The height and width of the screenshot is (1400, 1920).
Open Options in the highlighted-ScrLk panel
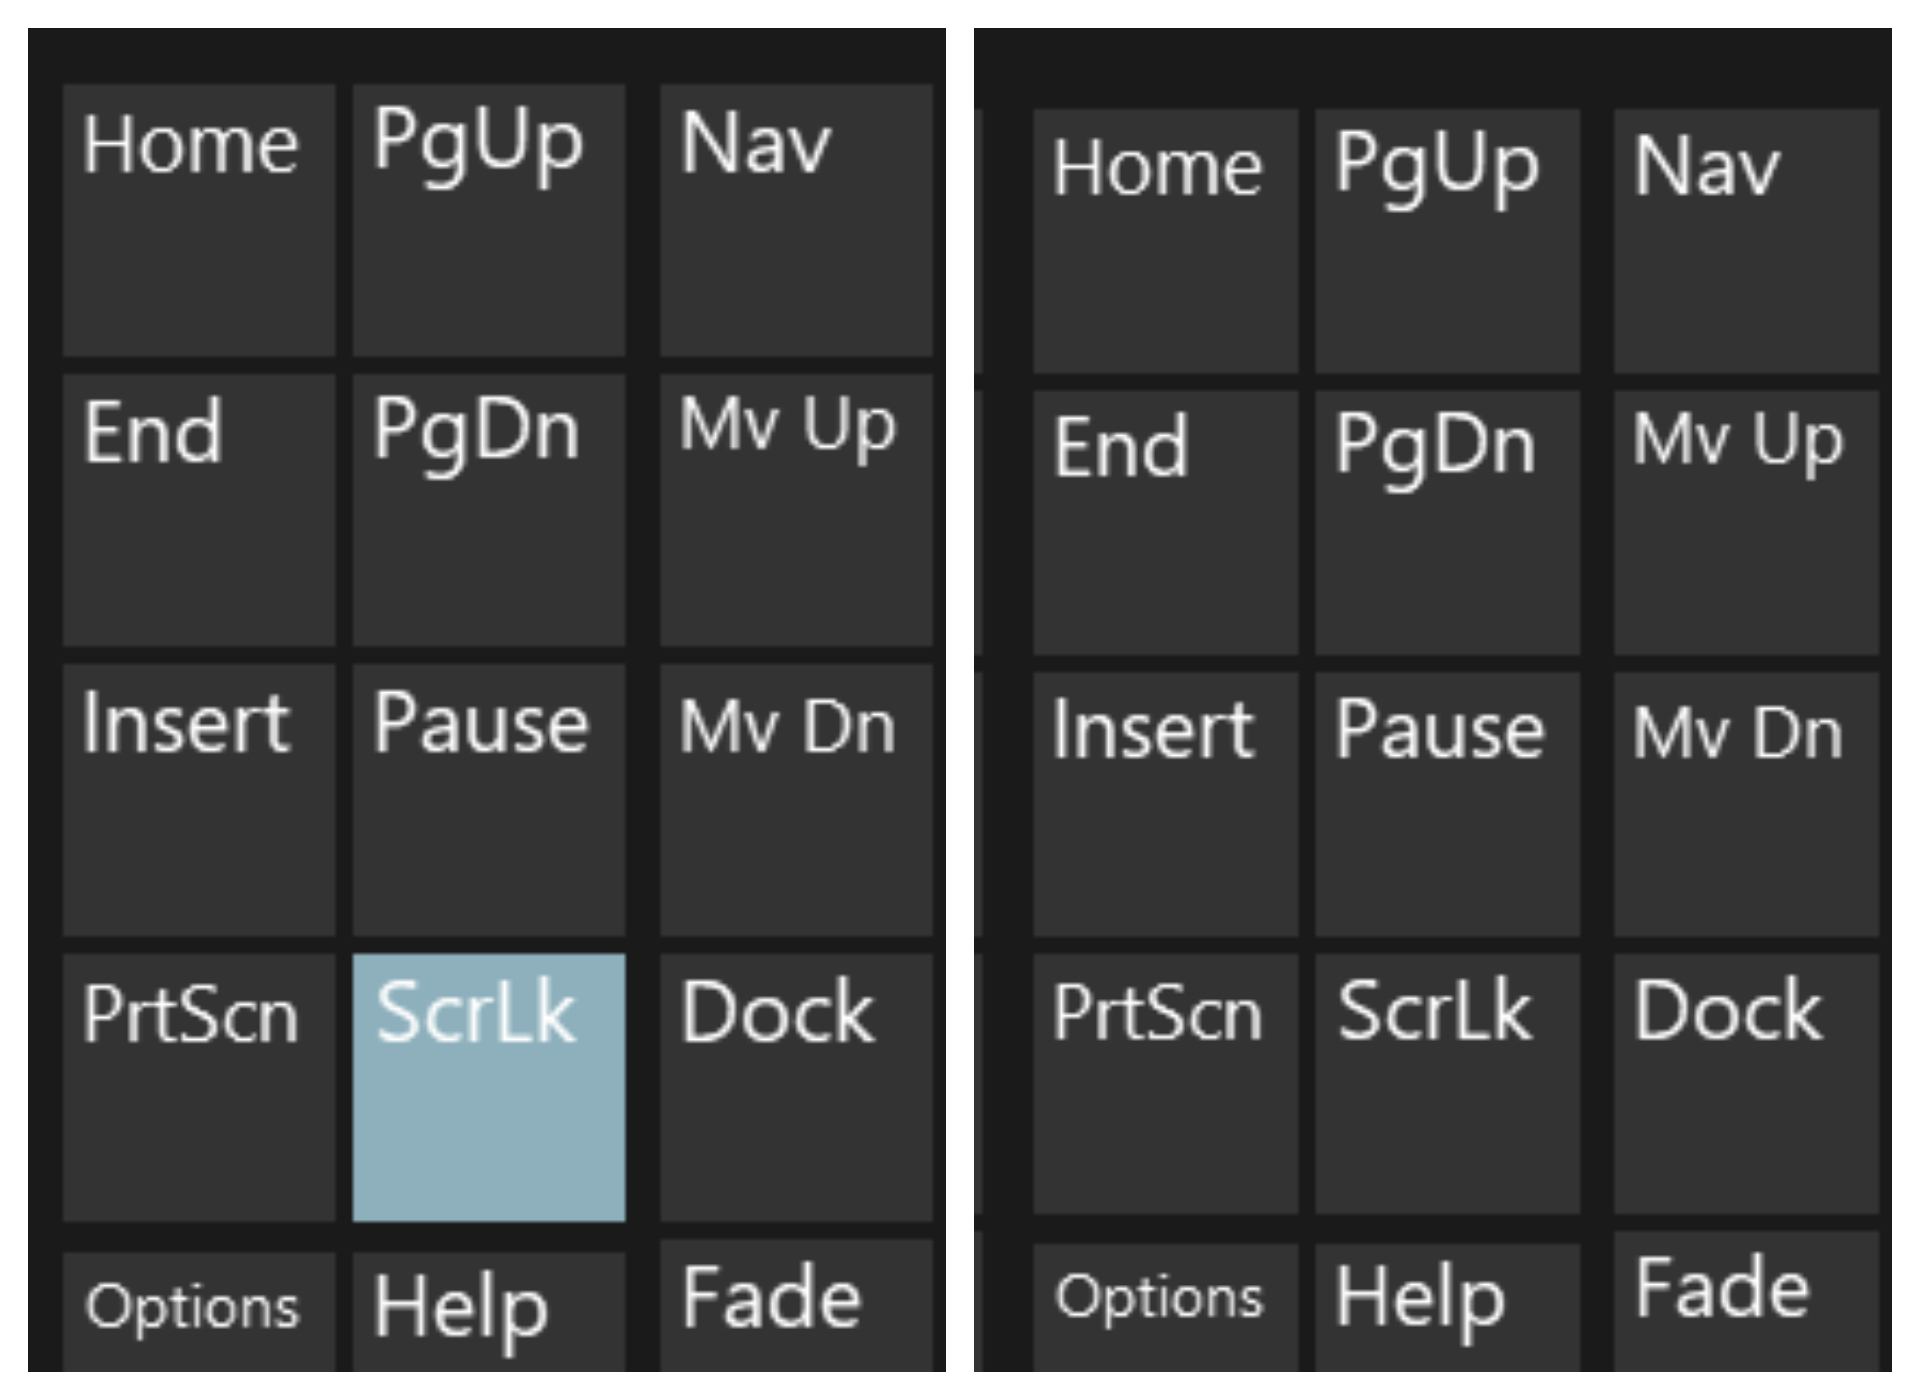click(198, 1310)
